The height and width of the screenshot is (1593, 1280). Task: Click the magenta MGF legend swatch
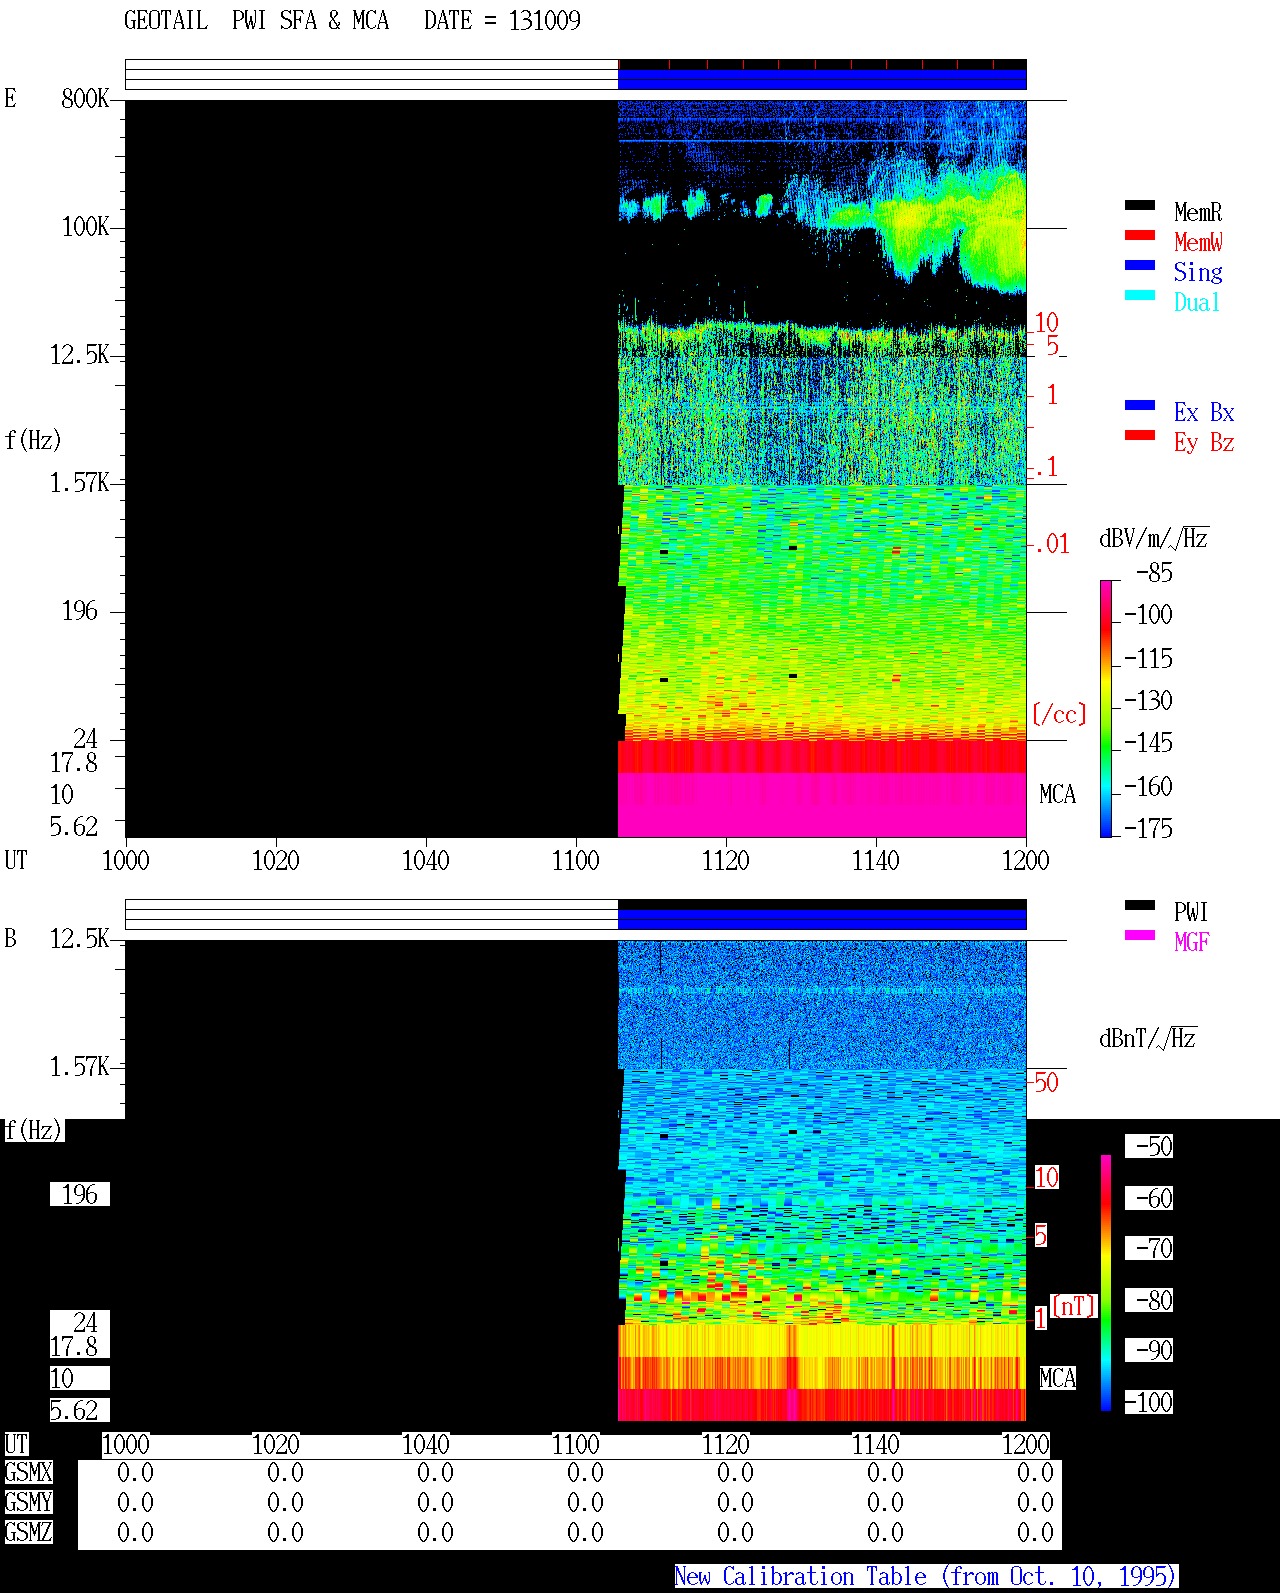pos(1139,935)
